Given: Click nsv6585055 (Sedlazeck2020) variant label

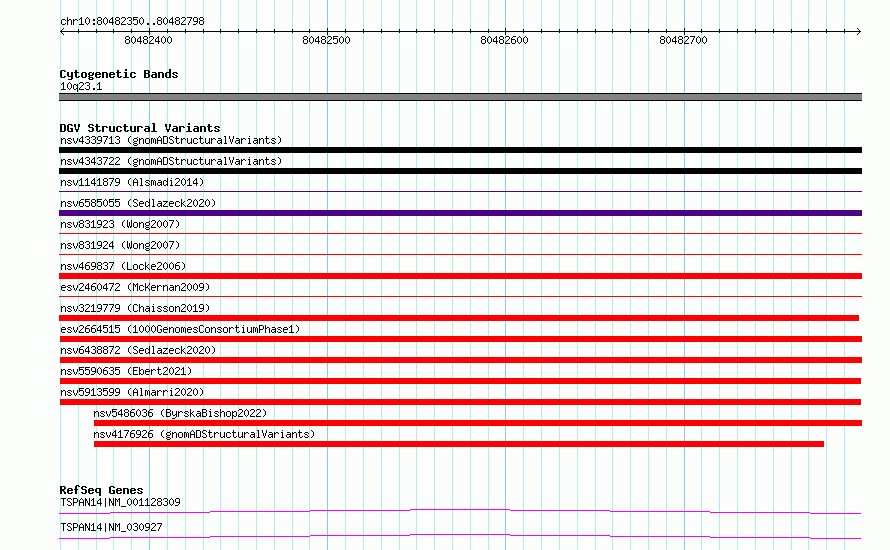Looking at the screenshot, I should (138, 203).
